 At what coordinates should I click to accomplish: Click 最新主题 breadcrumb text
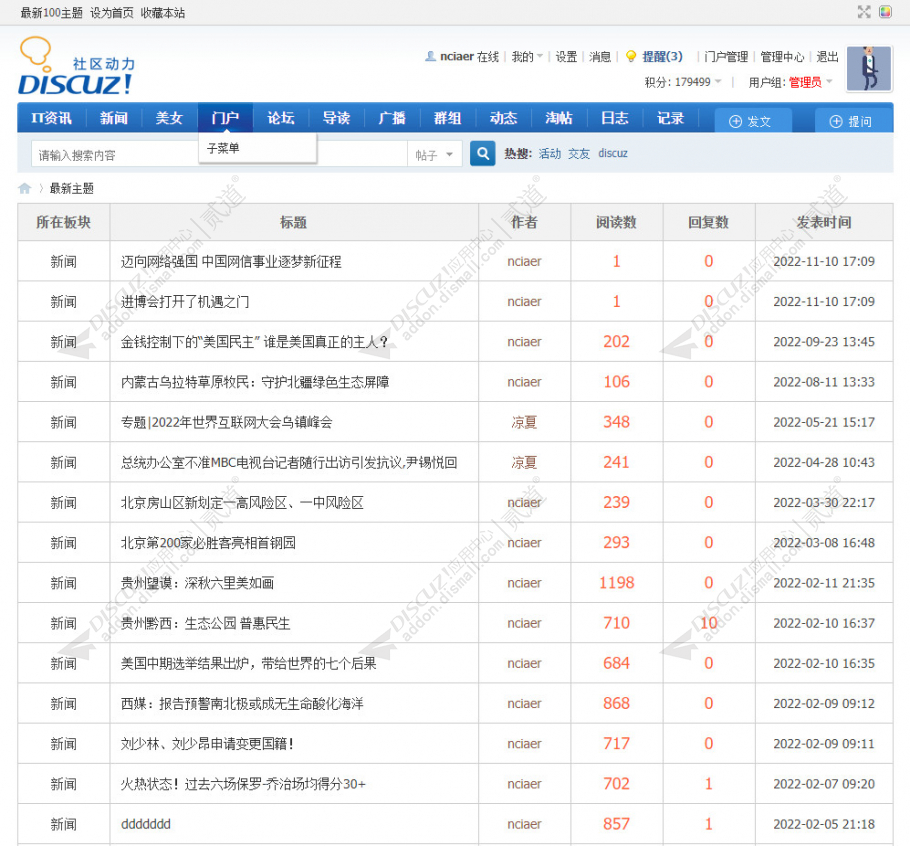71,188
